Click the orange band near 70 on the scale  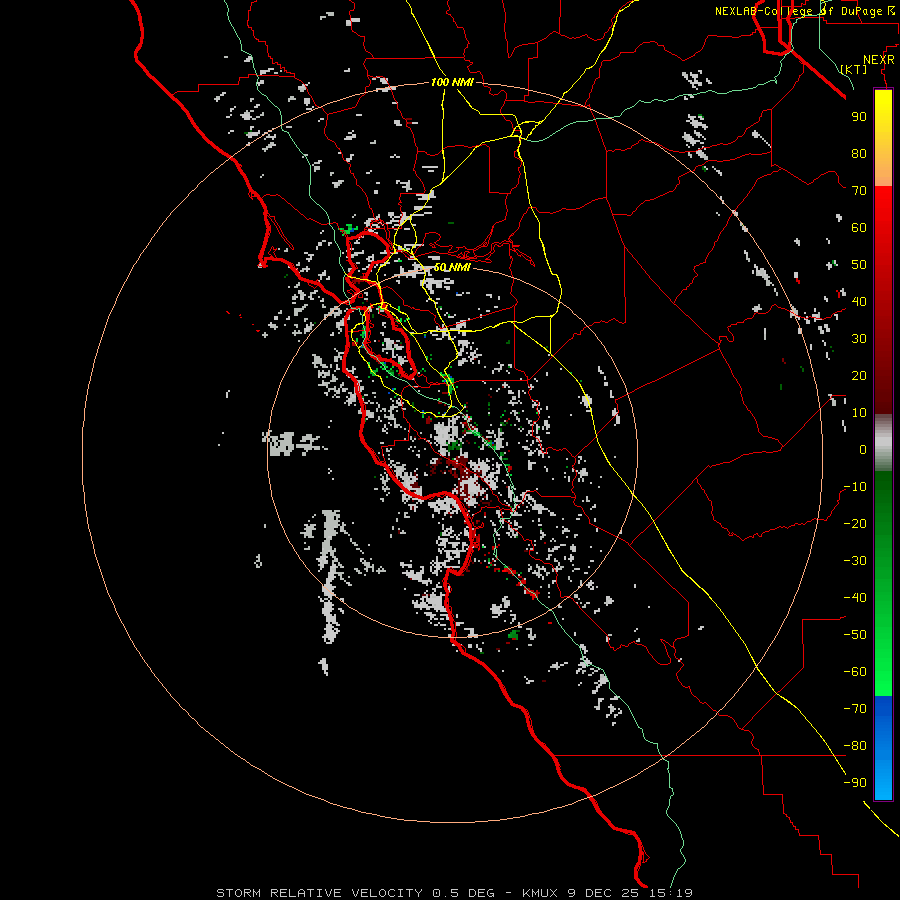[883, 172]
